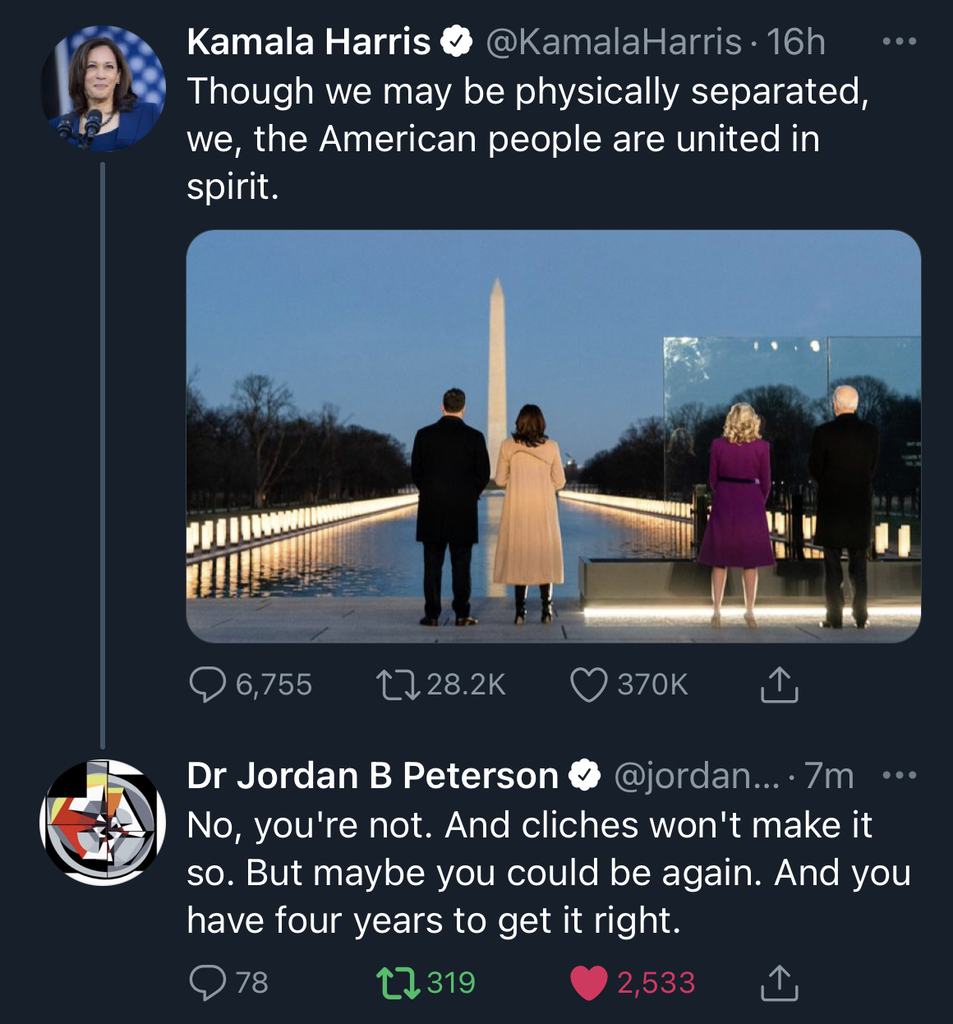This screenshot has height=1024, width=953.
Task: Open Jordan Peterson's profile avatar
Action: [x=103, y=822]
